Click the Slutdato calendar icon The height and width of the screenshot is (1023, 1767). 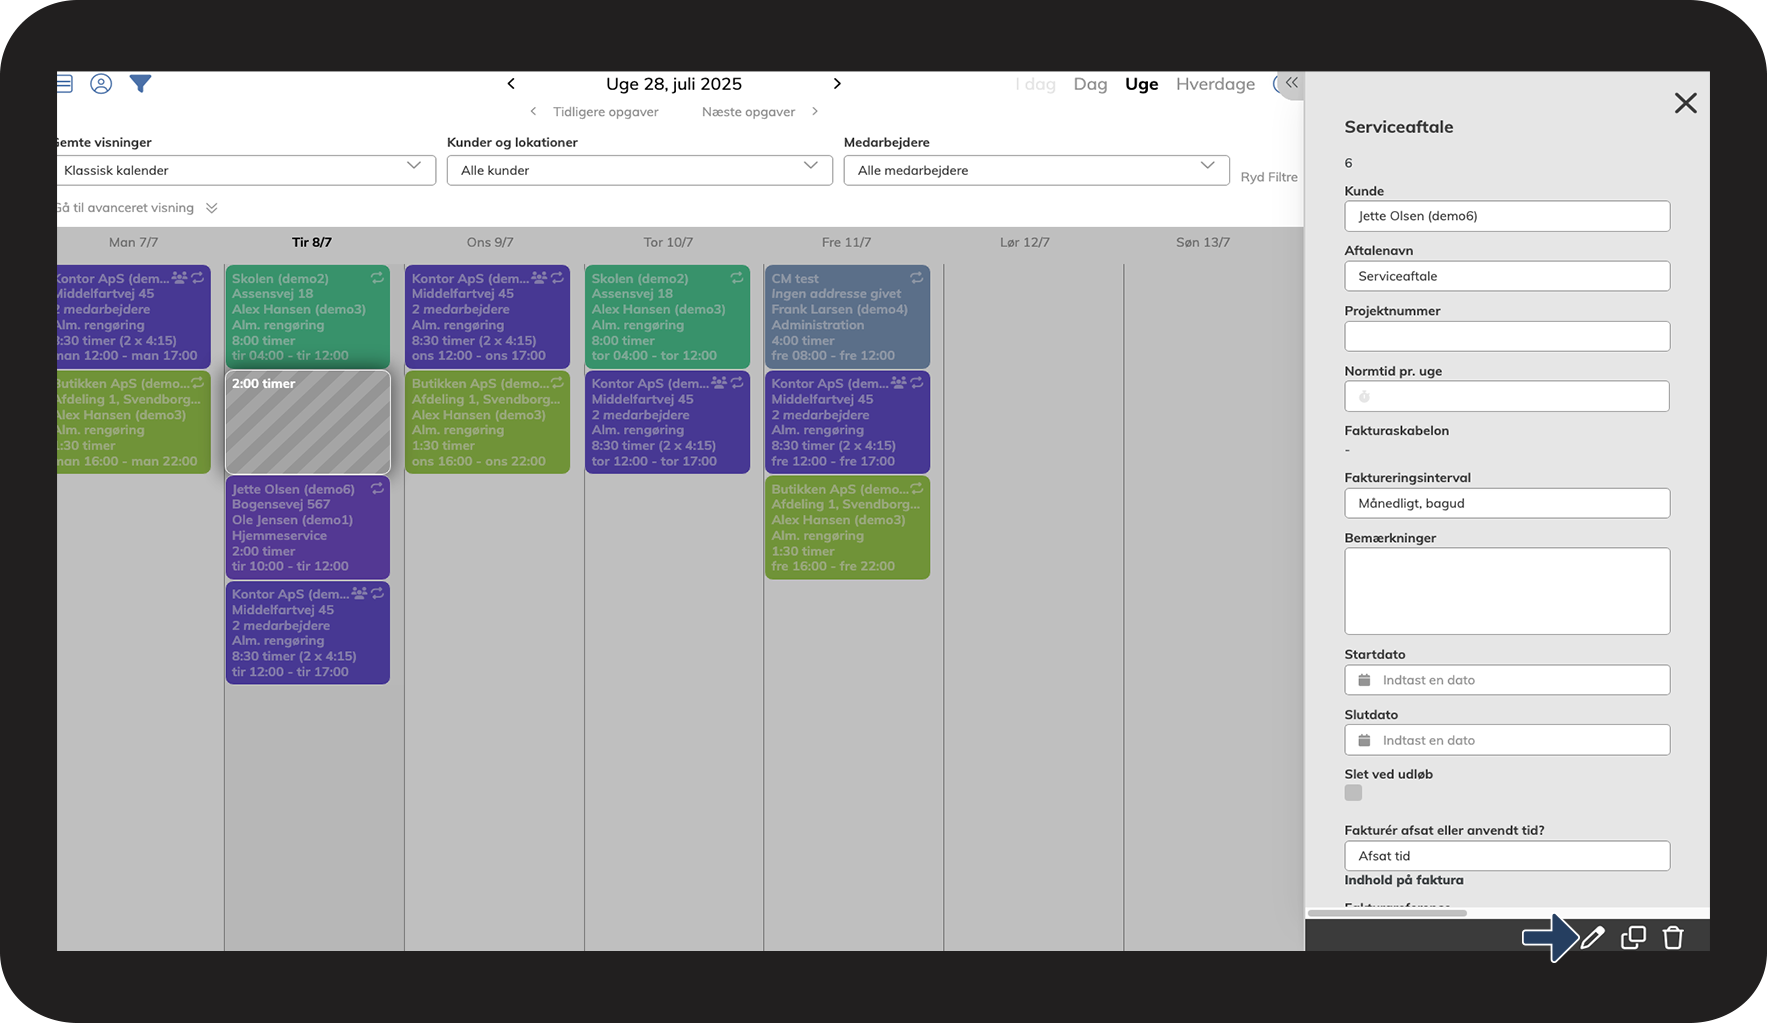coord(1364,740)
